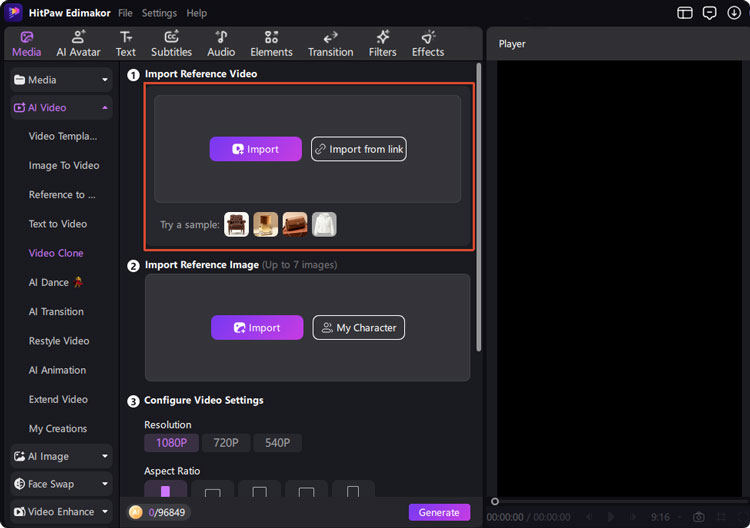The height and width of the screenshot is (528, 750).
Task: Click the 00:00:00 / 00:00:00 timecode
Action: (x=528, y=517)
